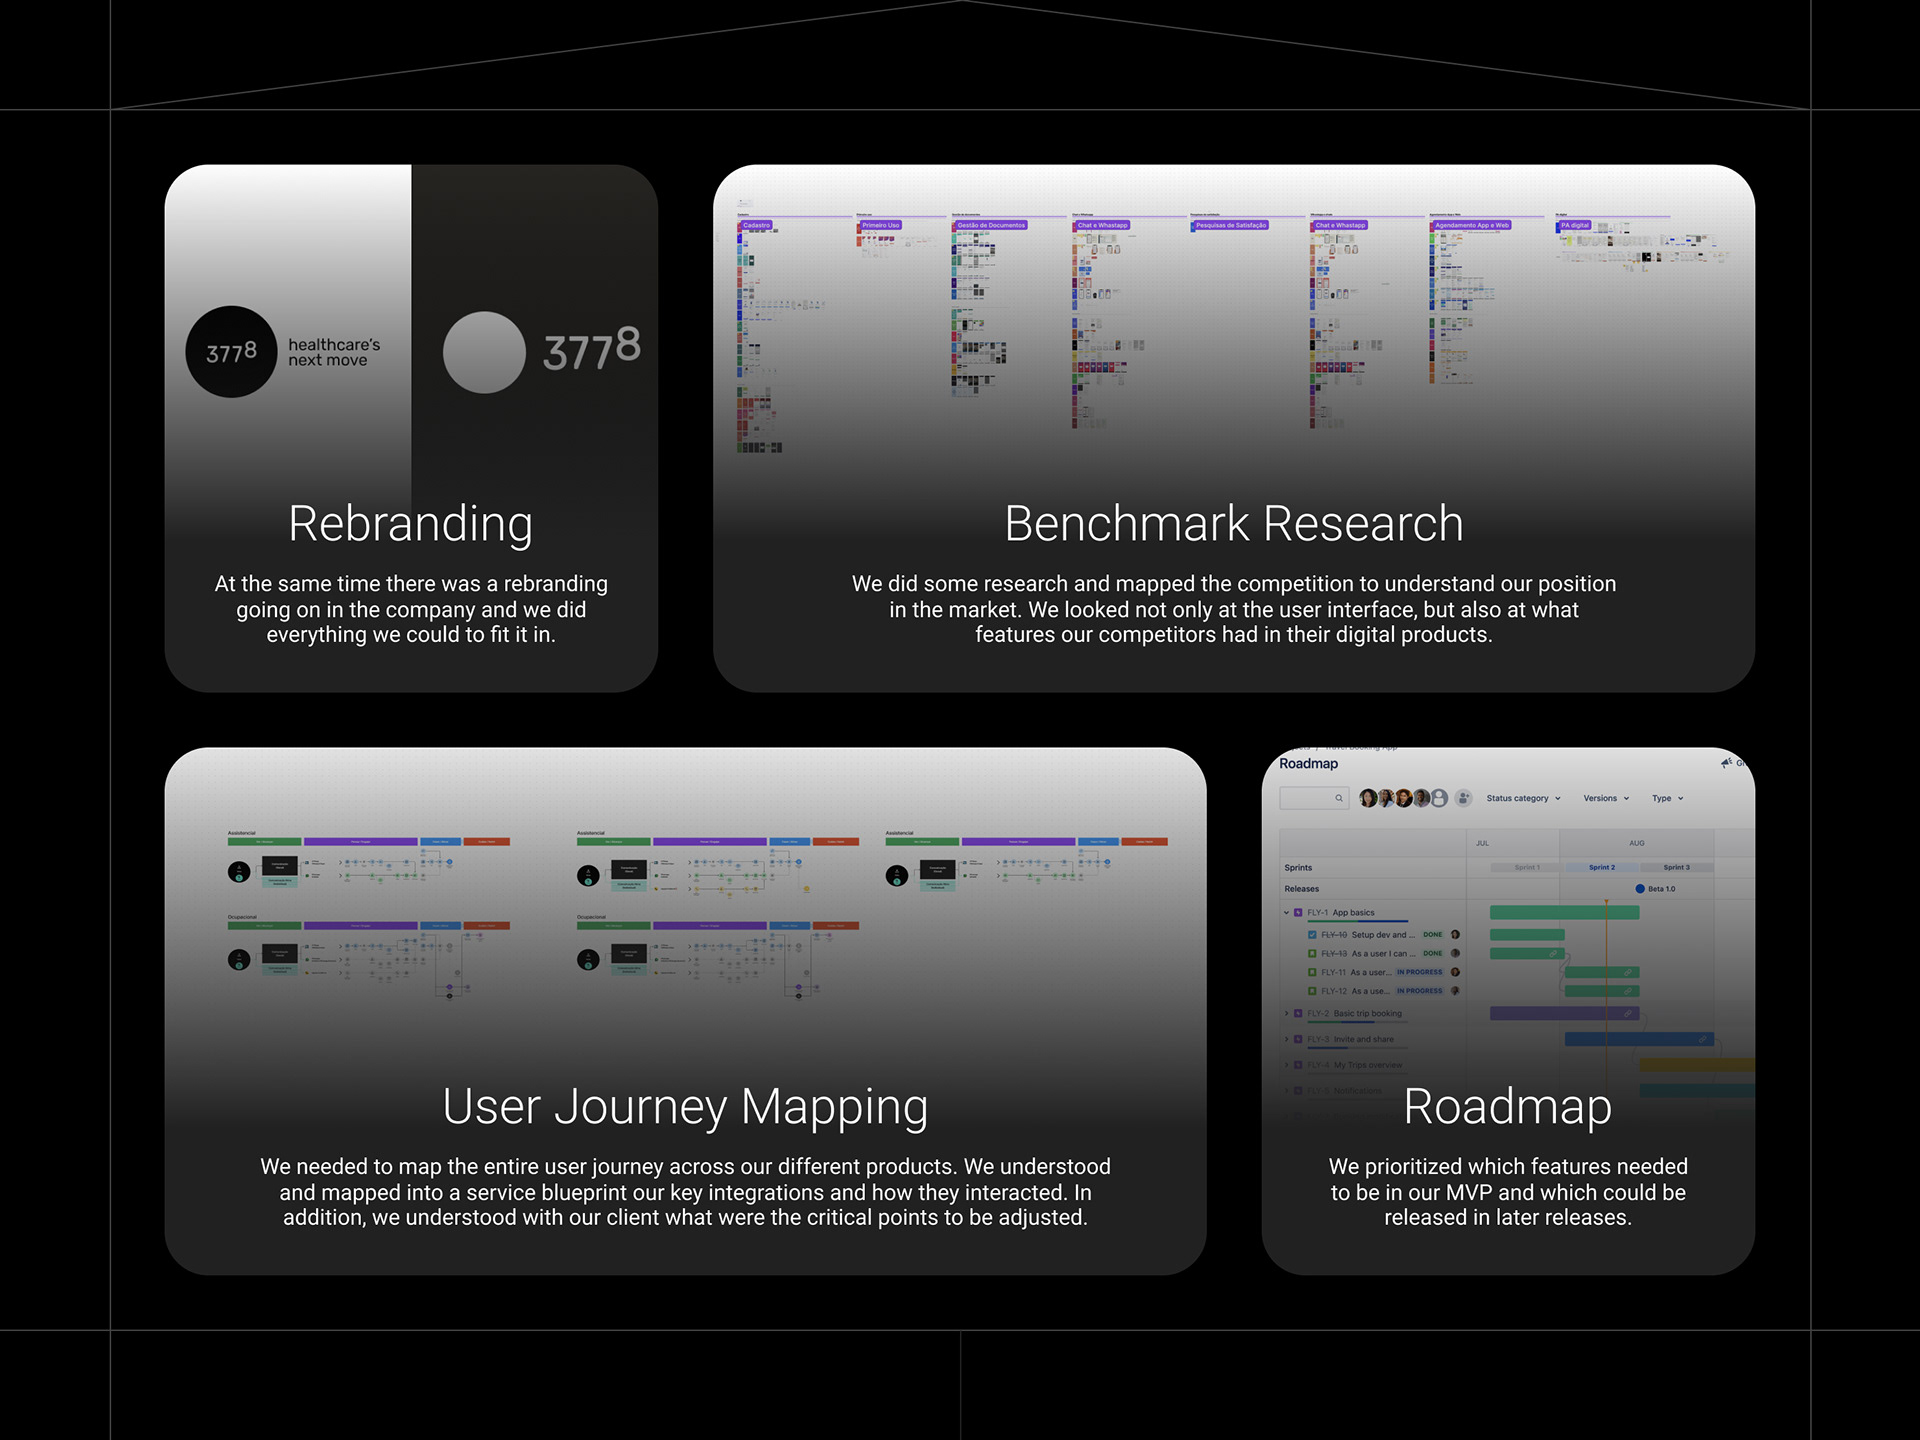Click the megaphone feedback icon

click(x=1726, y=763)
